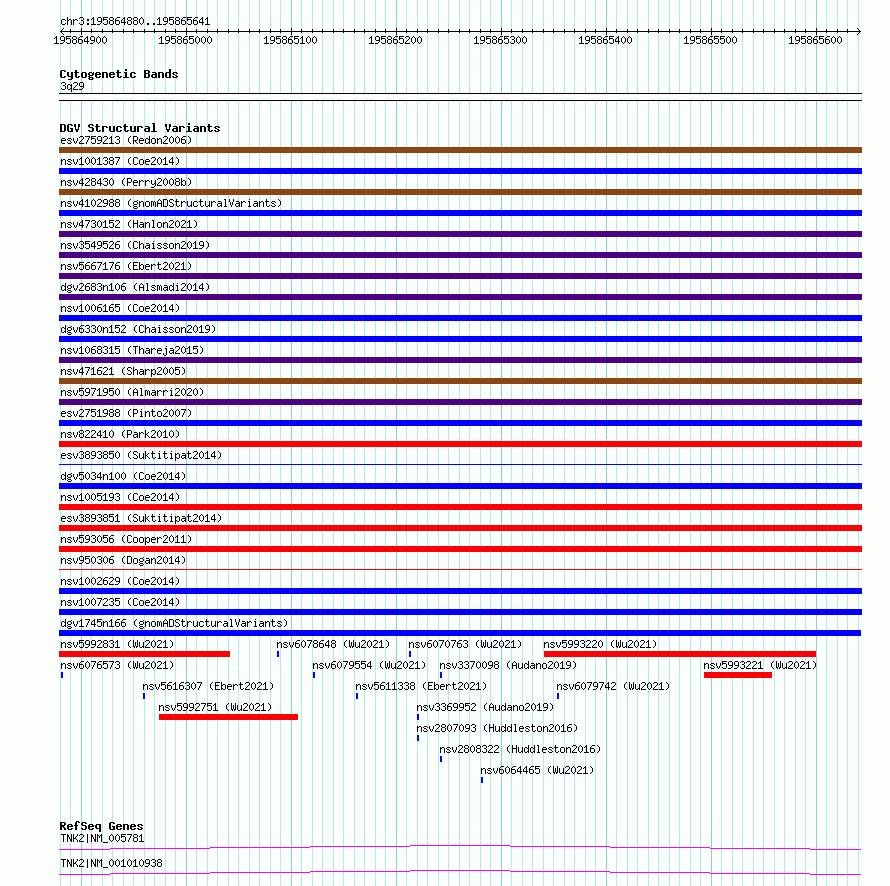Viewport: 890px width, 886px height.
Task: Click nsv2807093 (Huddleston2016) label
Action: click(x=497, y=728)
